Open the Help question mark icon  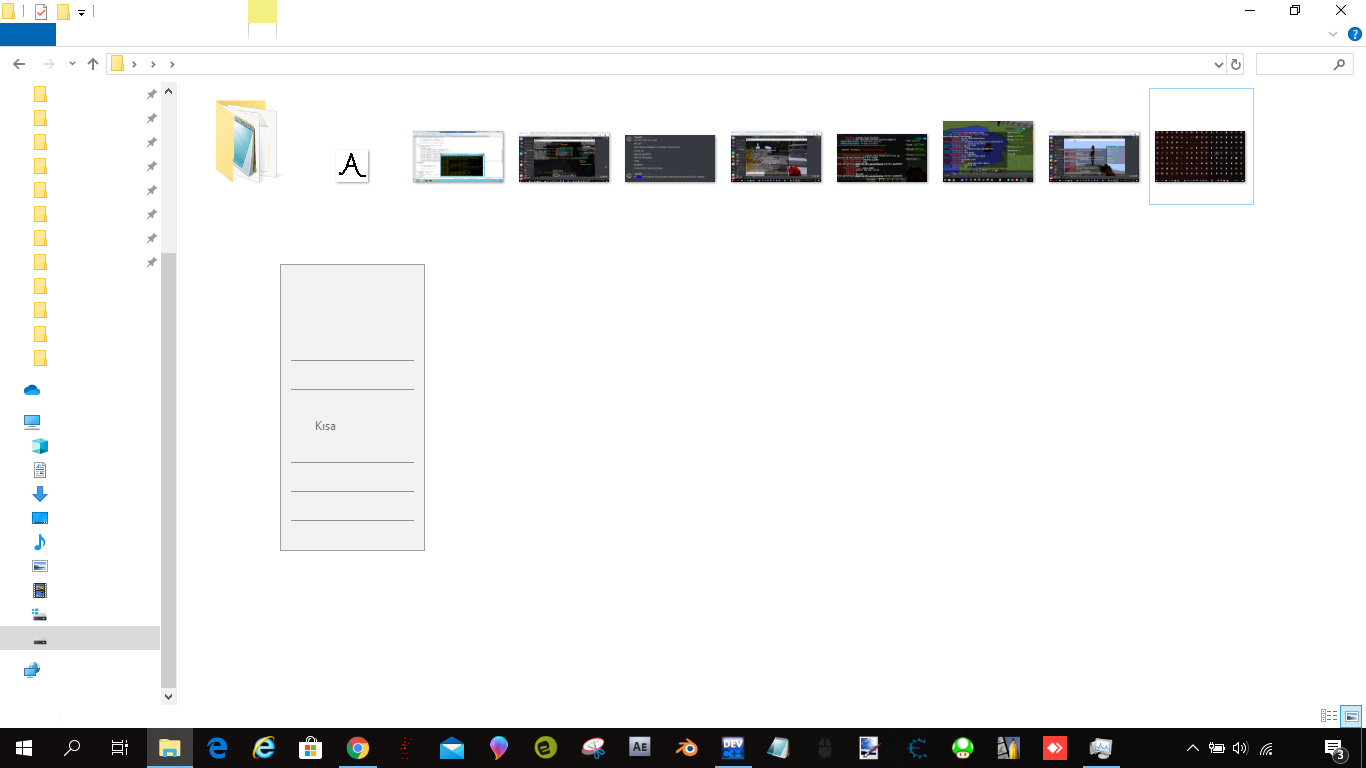coord(1355,34)
